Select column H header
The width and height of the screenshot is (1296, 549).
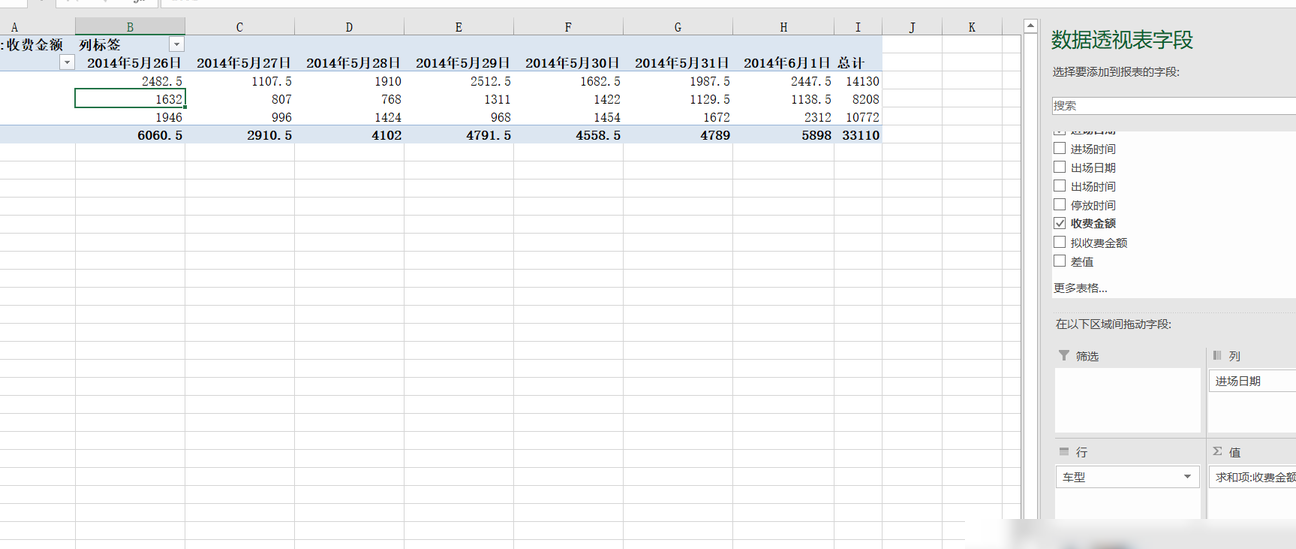coord(783,27)
